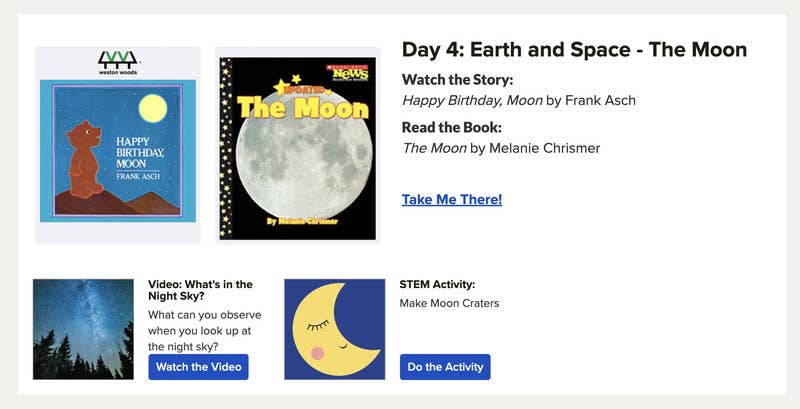
Task: Click the Weston Woods logo
Action: [117, 63]
